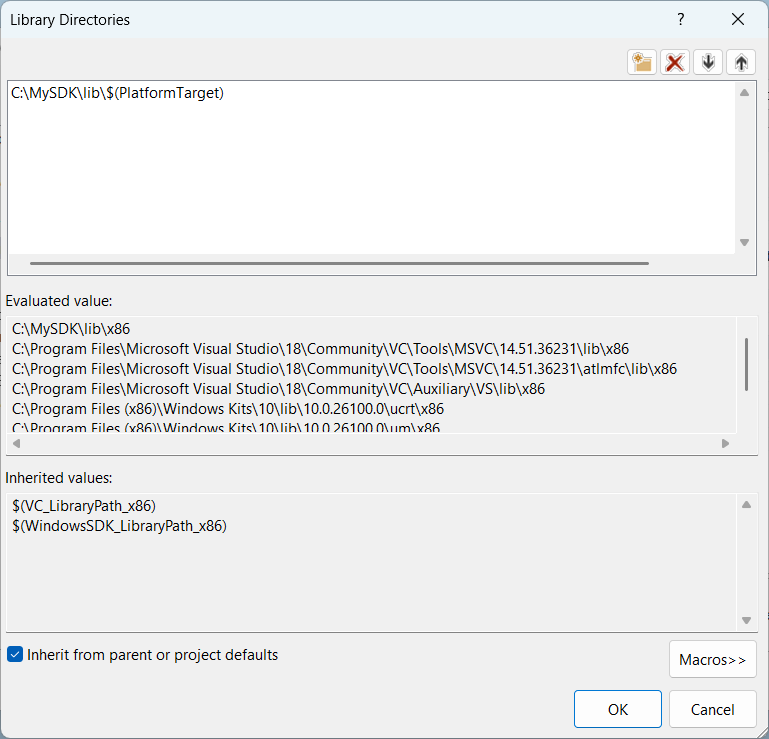
Task: Select the $(VC_LibraryPath_x86) inherited value
Action: [84, 506]
